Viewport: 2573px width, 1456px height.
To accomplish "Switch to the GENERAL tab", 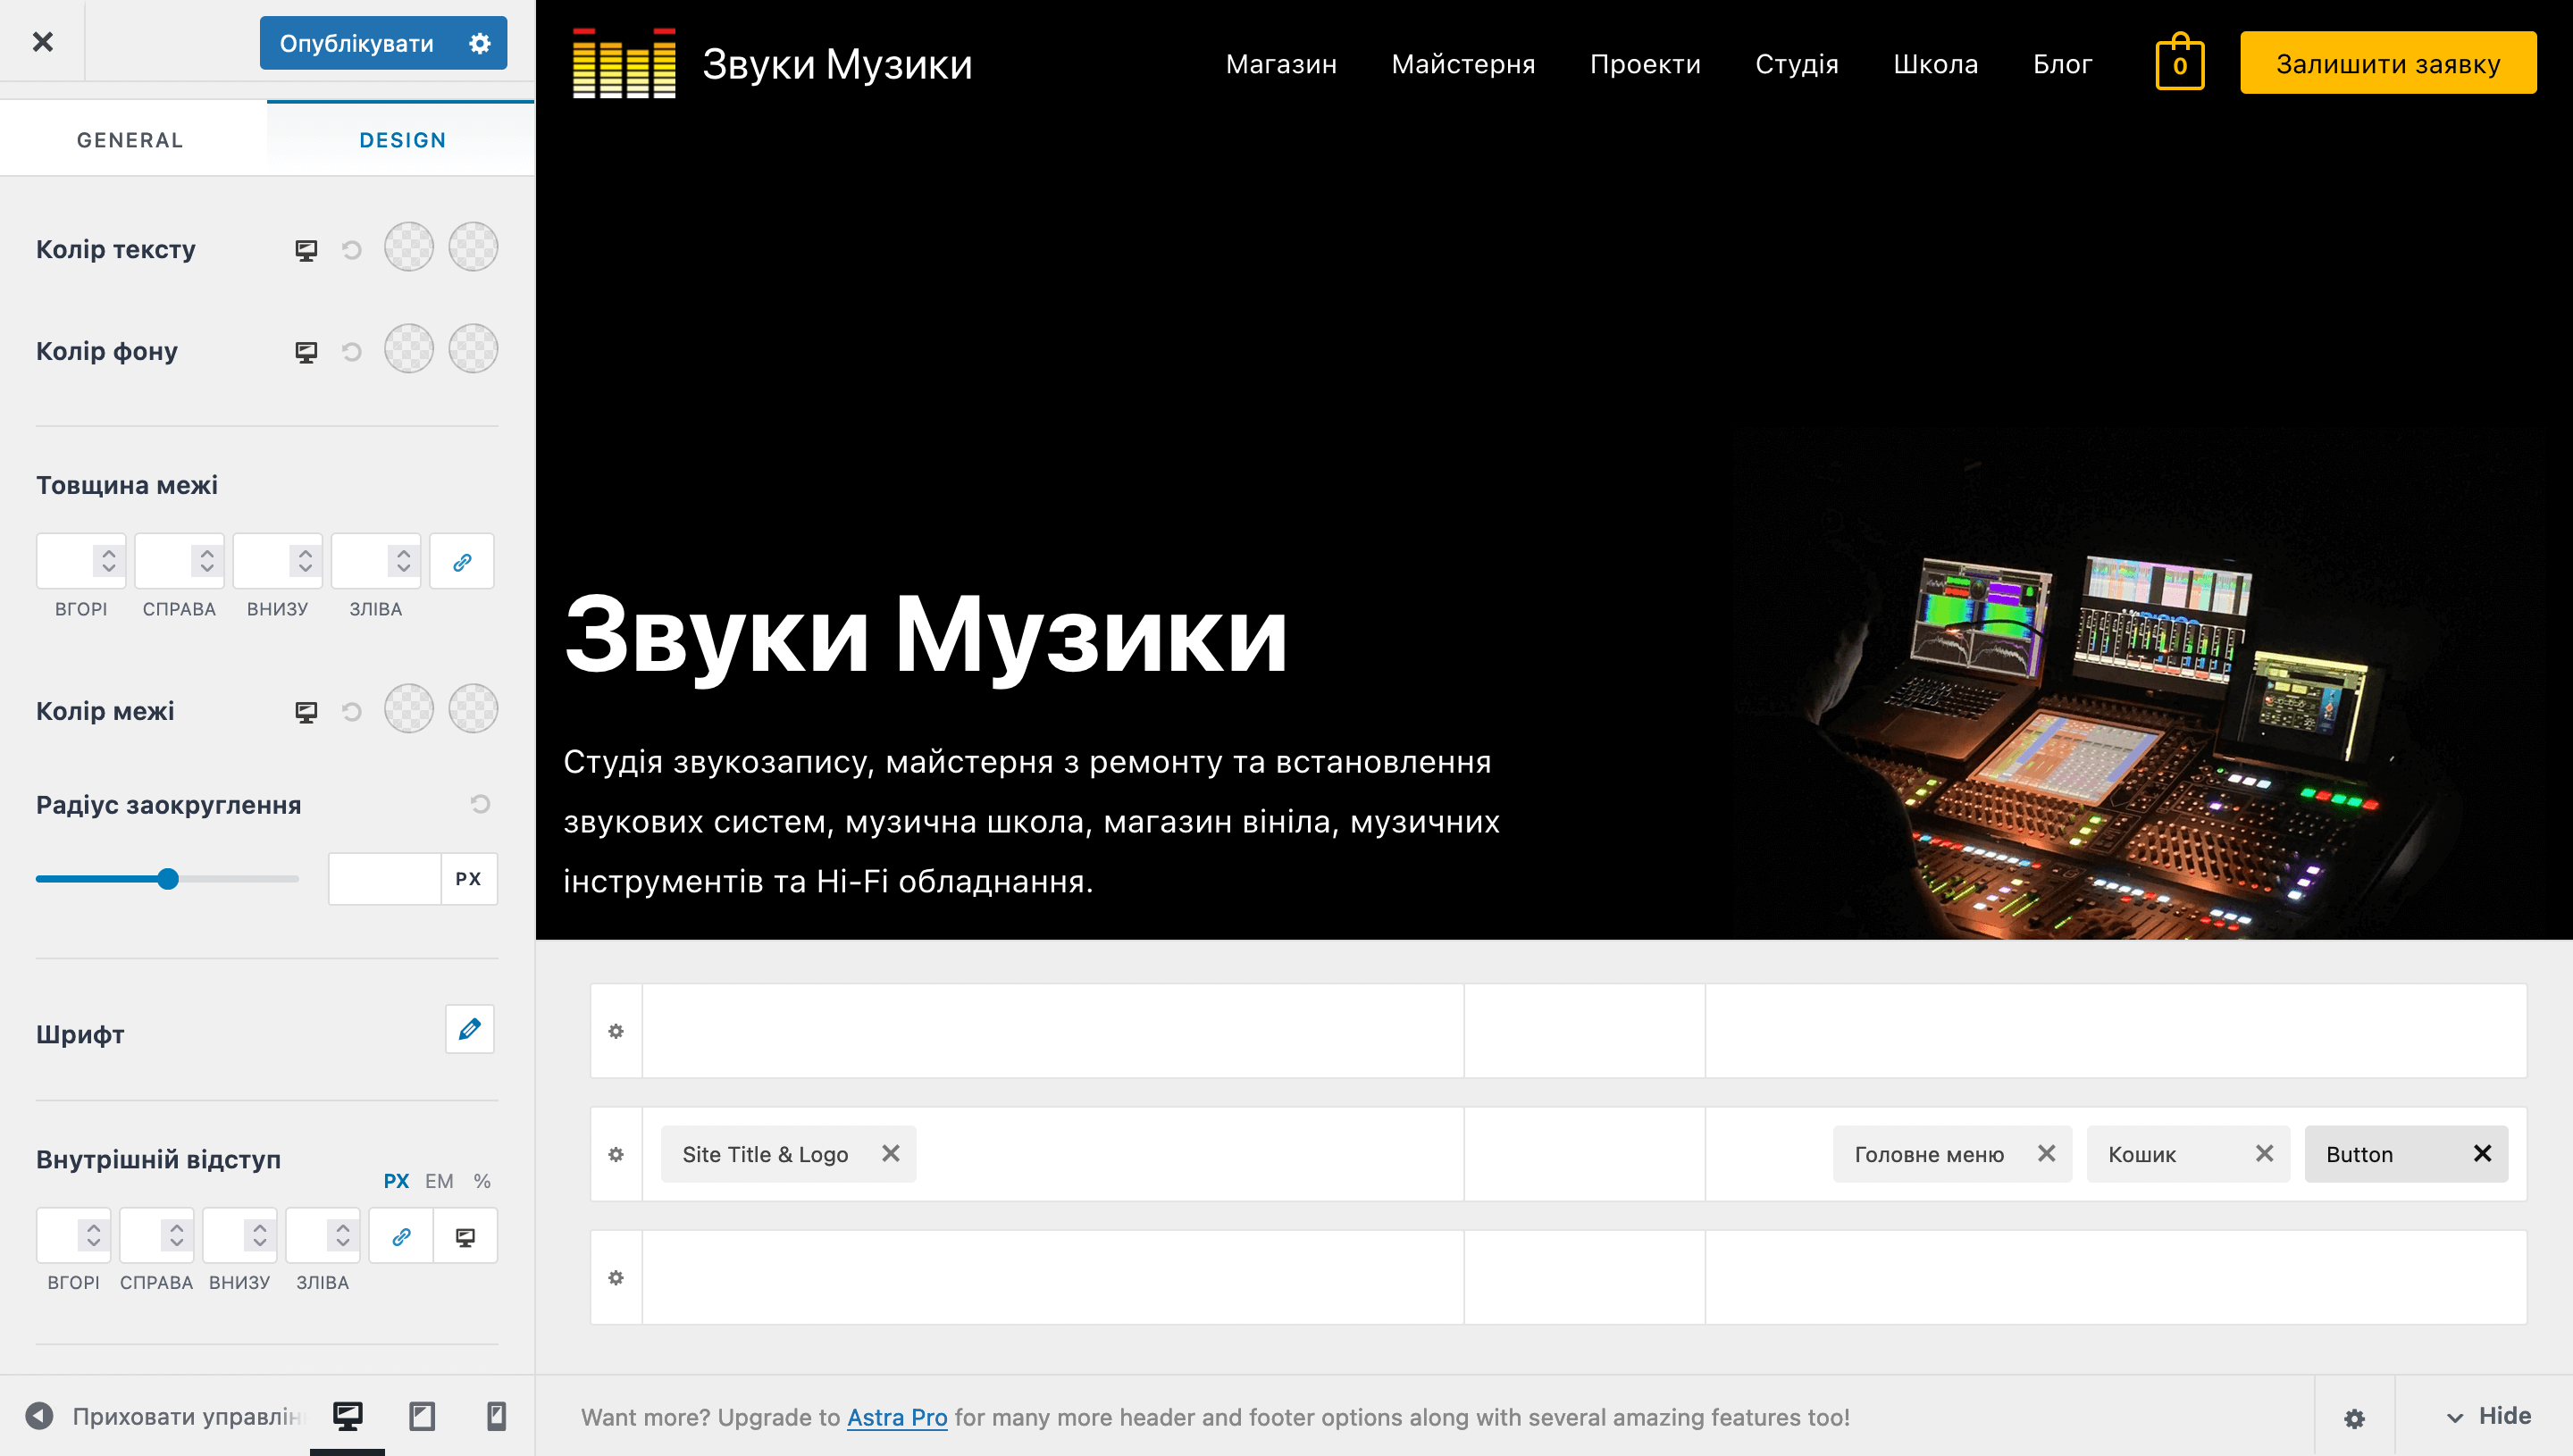I will [x=131, y=140].
